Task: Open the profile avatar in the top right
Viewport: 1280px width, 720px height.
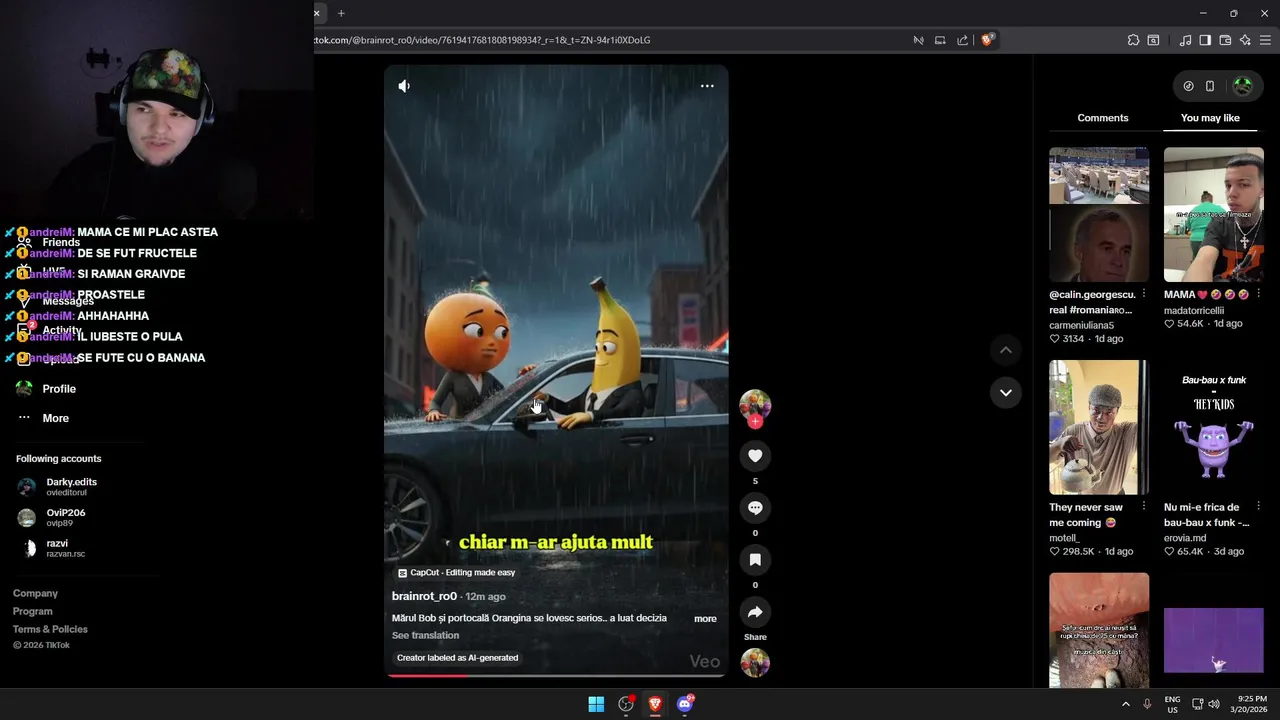Action: coord(1243,86)
